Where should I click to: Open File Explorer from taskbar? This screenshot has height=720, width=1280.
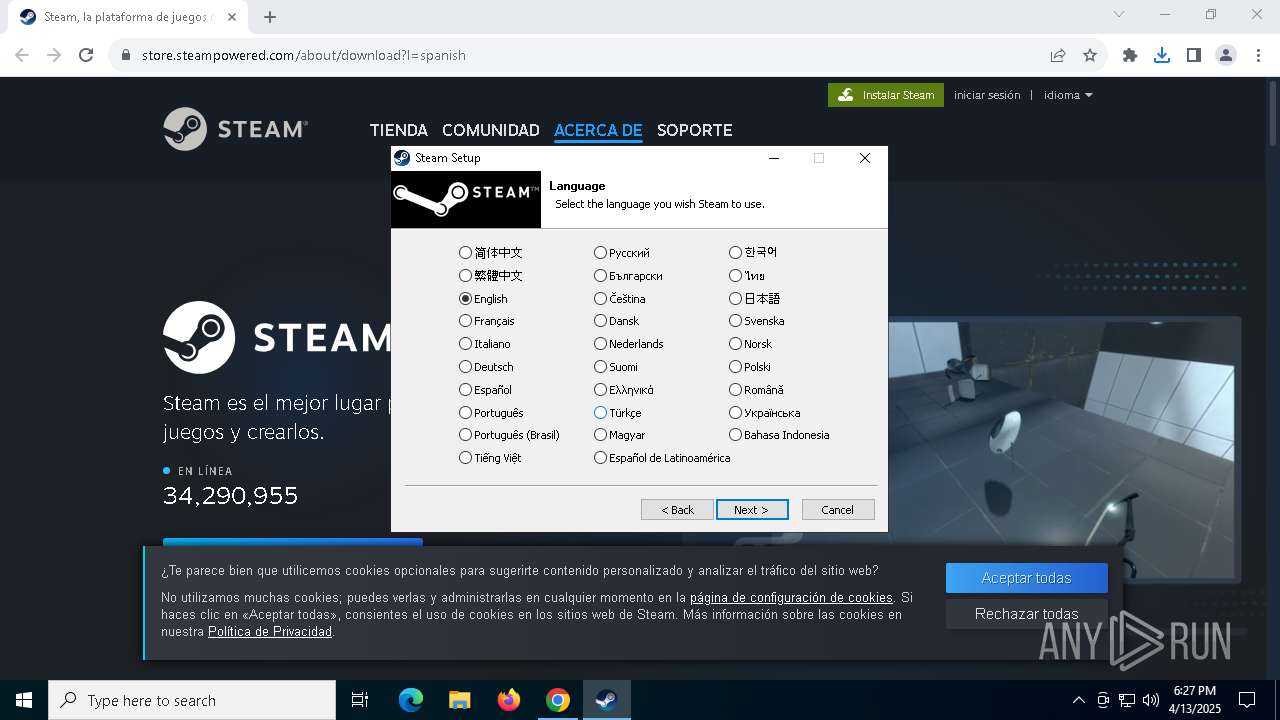coord(459,700)
